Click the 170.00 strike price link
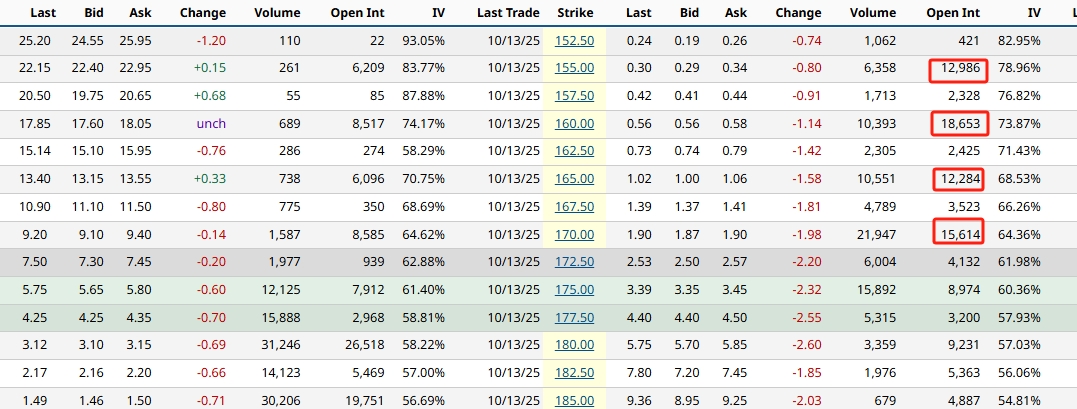Image resolution: width=1077 pixels, height=409 pixels. [x=574, y=232]
